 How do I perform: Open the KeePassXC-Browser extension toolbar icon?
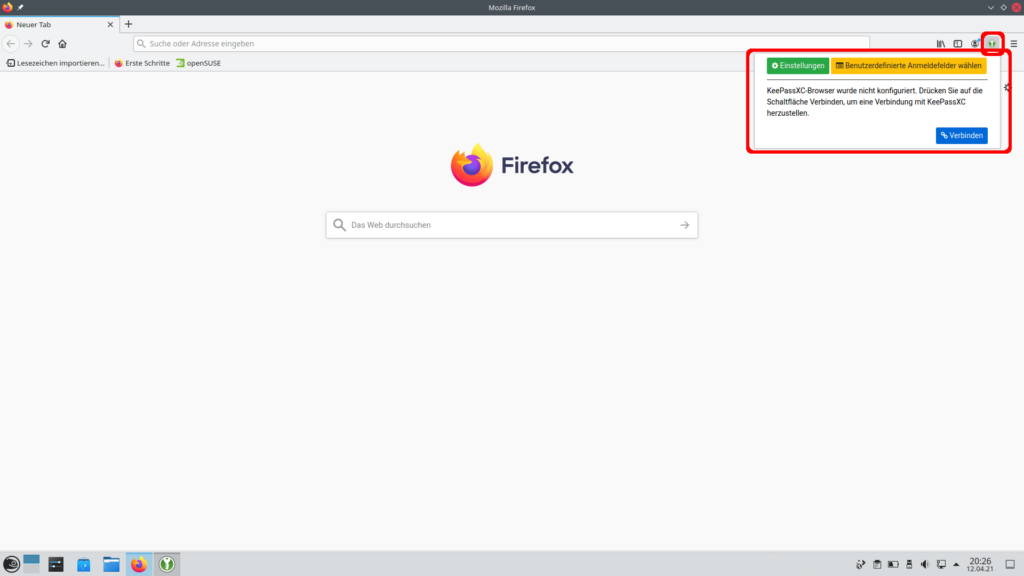992,44
